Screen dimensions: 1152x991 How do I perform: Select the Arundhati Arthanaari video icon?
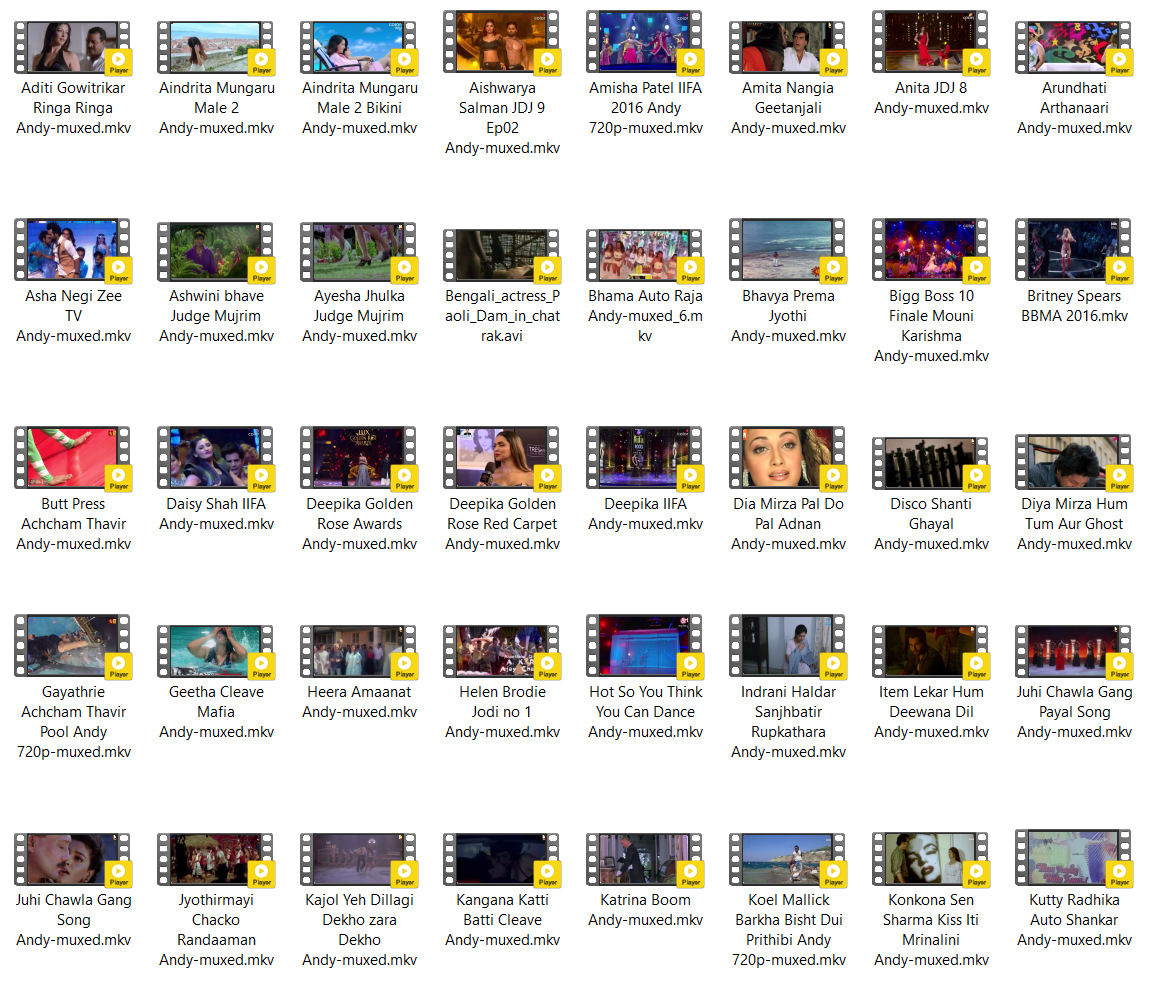click(1074, 48)
